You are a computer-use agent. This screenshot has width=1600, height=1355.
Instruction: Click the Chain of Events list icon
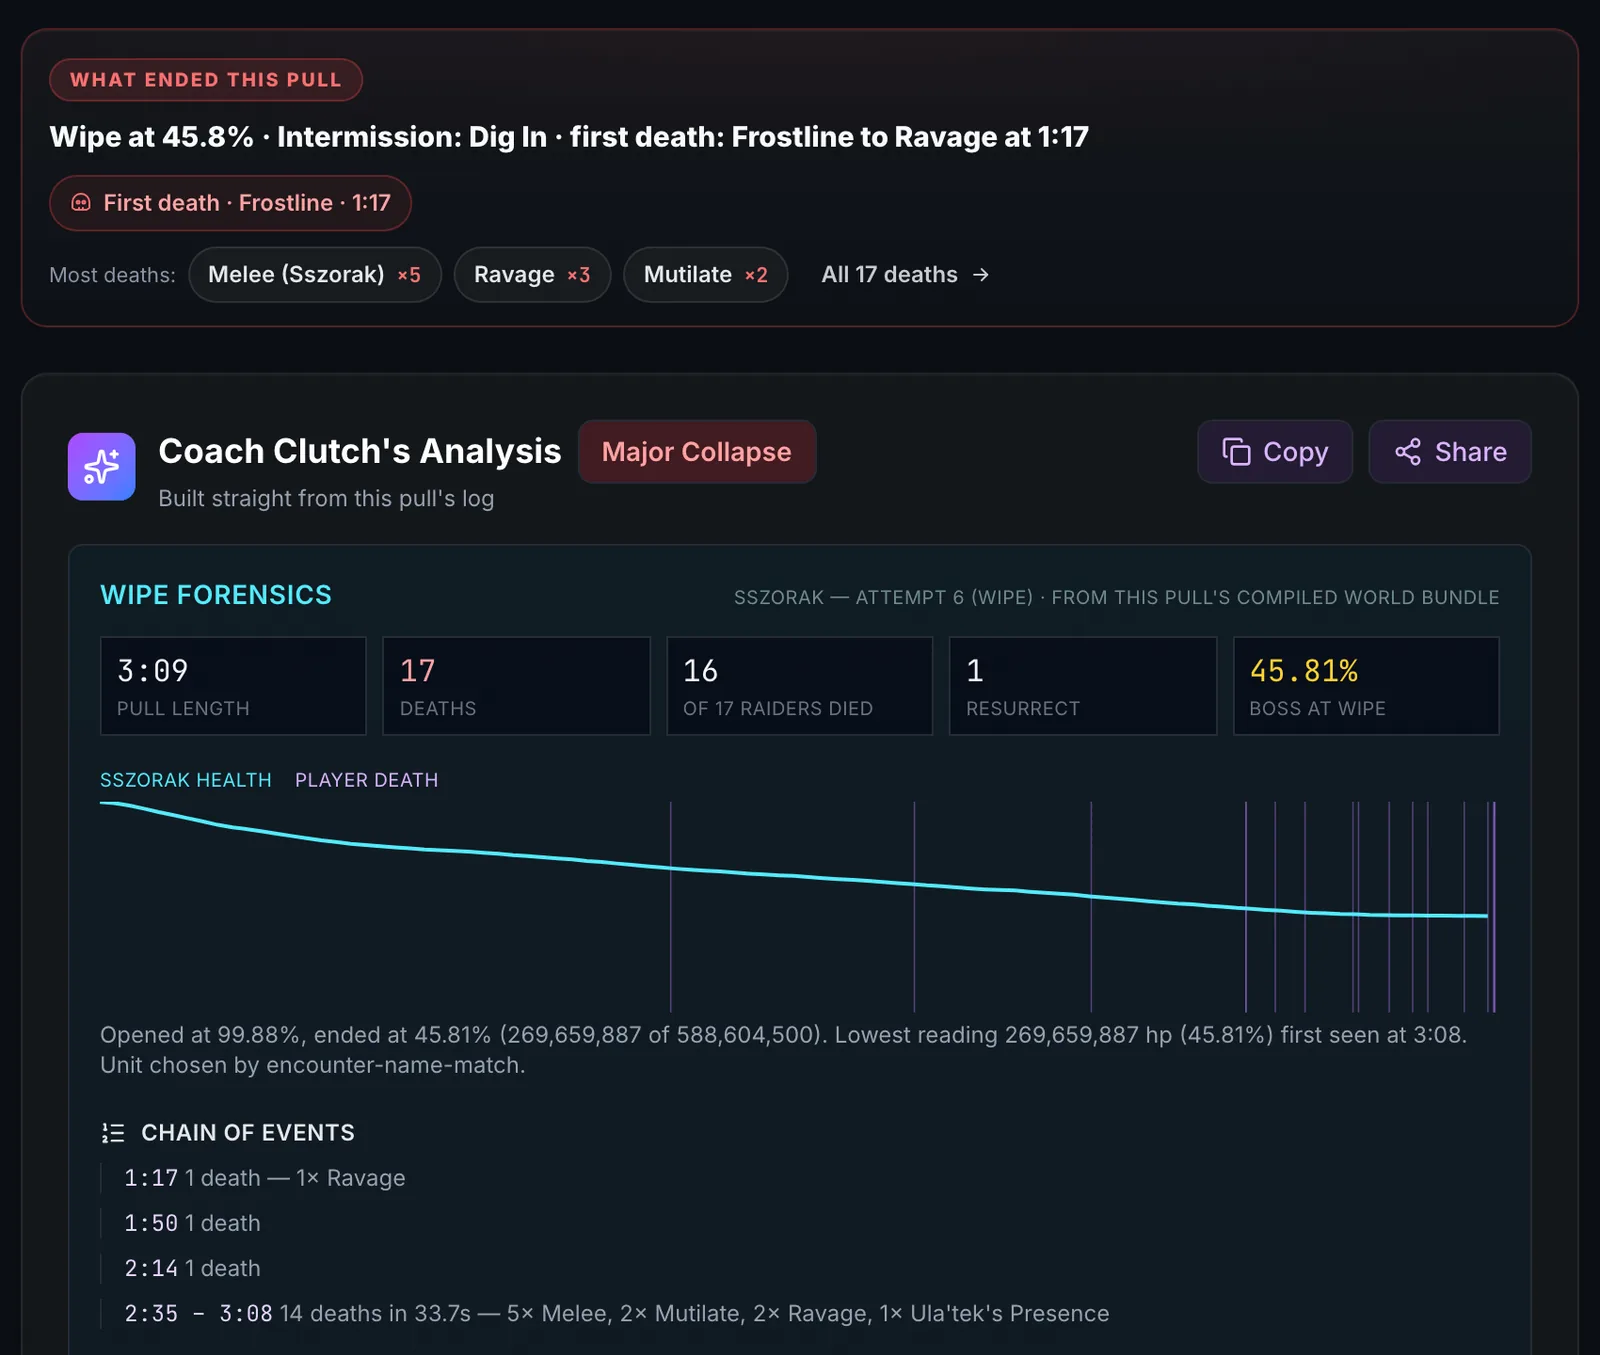coord(113,1133)
